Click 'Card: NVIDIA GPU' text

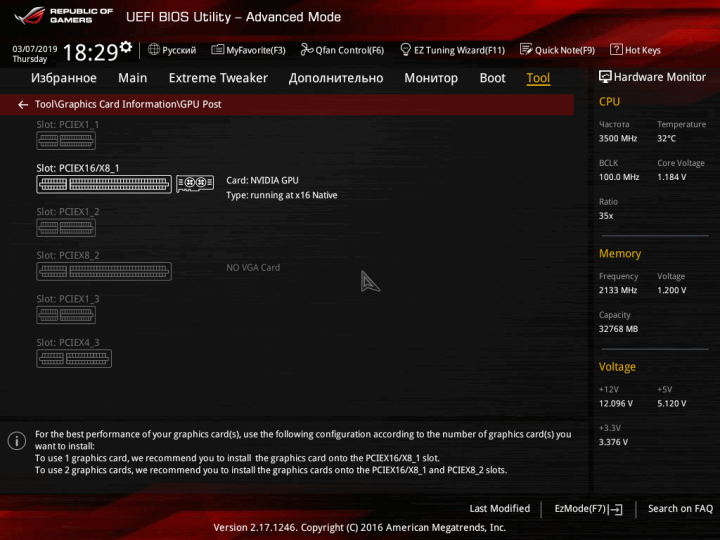[x=262, y=180]
